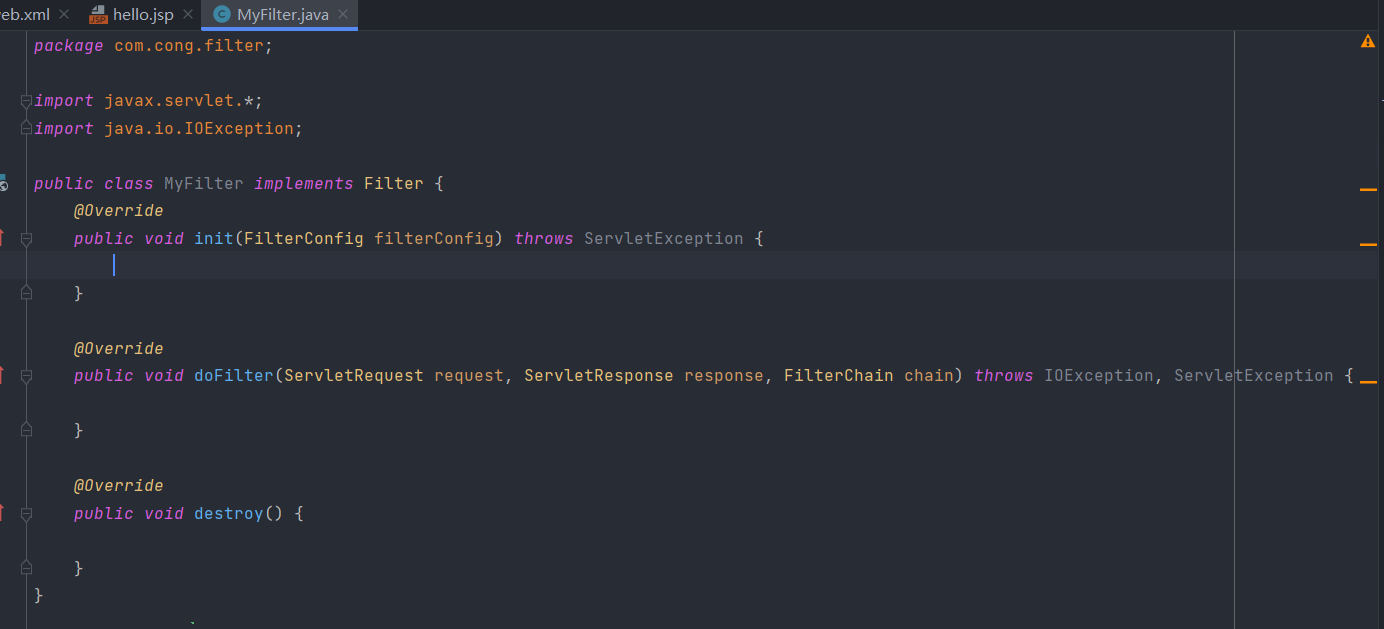Fold the doFilter method using its gutter arrow

pyautogui.click(x=26, y=376)
